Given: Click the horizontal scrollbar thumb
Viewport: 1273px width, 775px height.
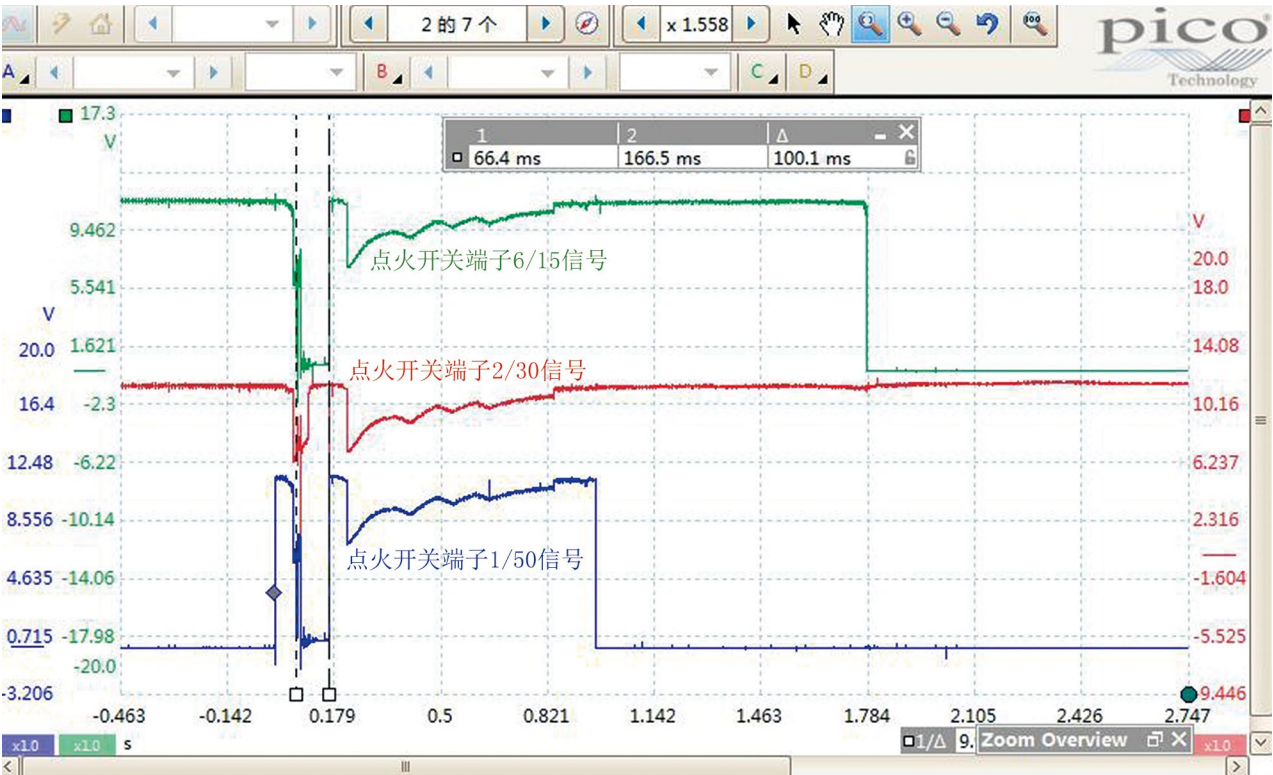Looking at the screenshot, I should [x=405, y=766].
